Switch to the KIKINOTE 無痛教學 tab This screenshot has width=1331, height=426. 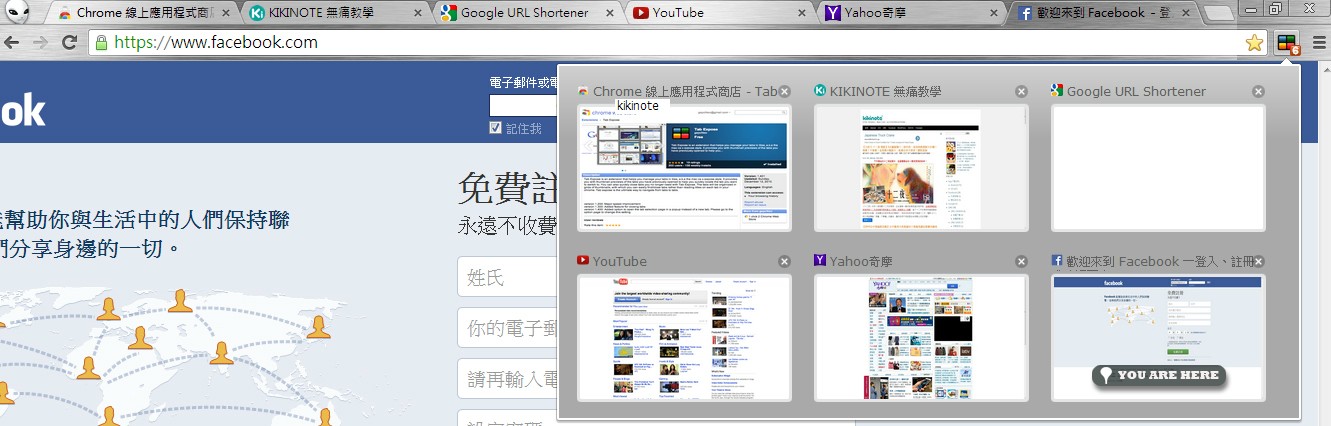(336, 13)
